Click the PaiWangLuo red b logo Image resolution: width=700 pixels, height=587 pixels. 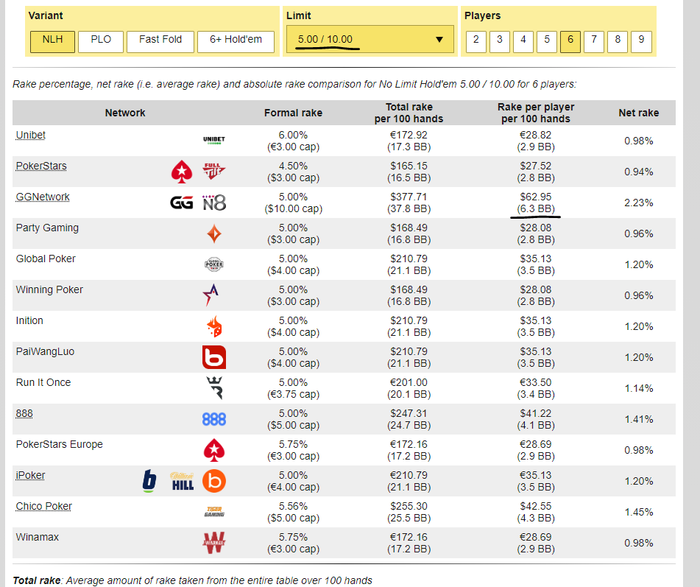click(x=214, y=357)
